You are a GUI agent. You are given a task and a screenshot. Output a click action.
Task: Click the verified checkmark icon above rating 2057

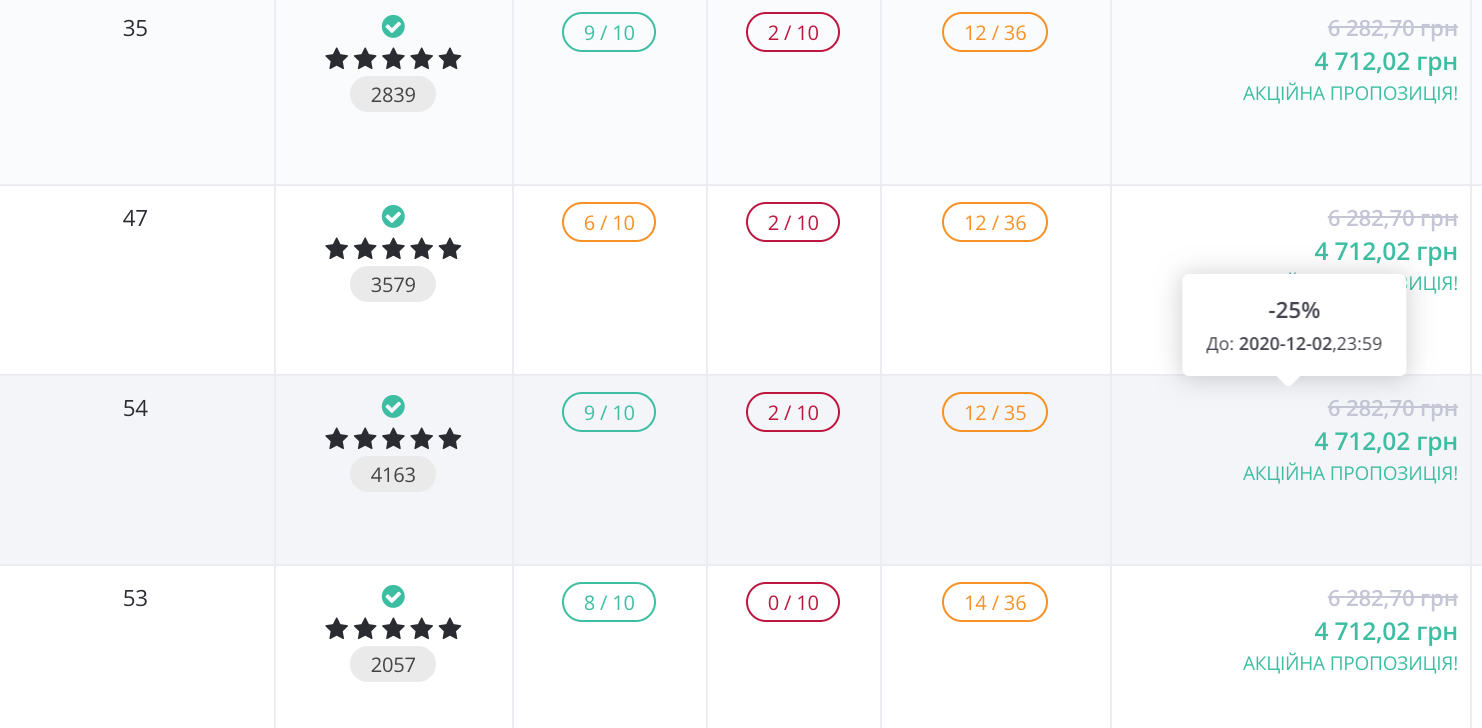393,596
